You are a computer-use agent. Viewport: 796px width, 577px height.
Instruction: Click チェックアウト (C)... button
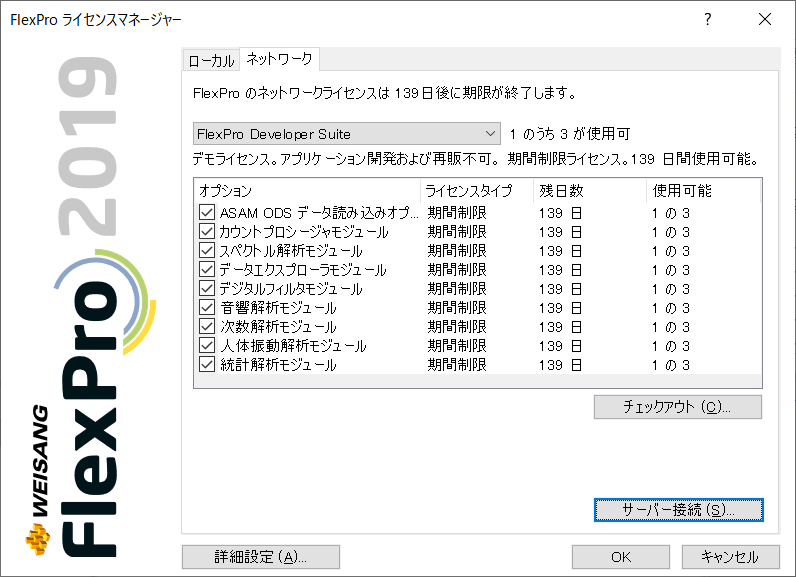pyautogui.click(x=678, y=407)
